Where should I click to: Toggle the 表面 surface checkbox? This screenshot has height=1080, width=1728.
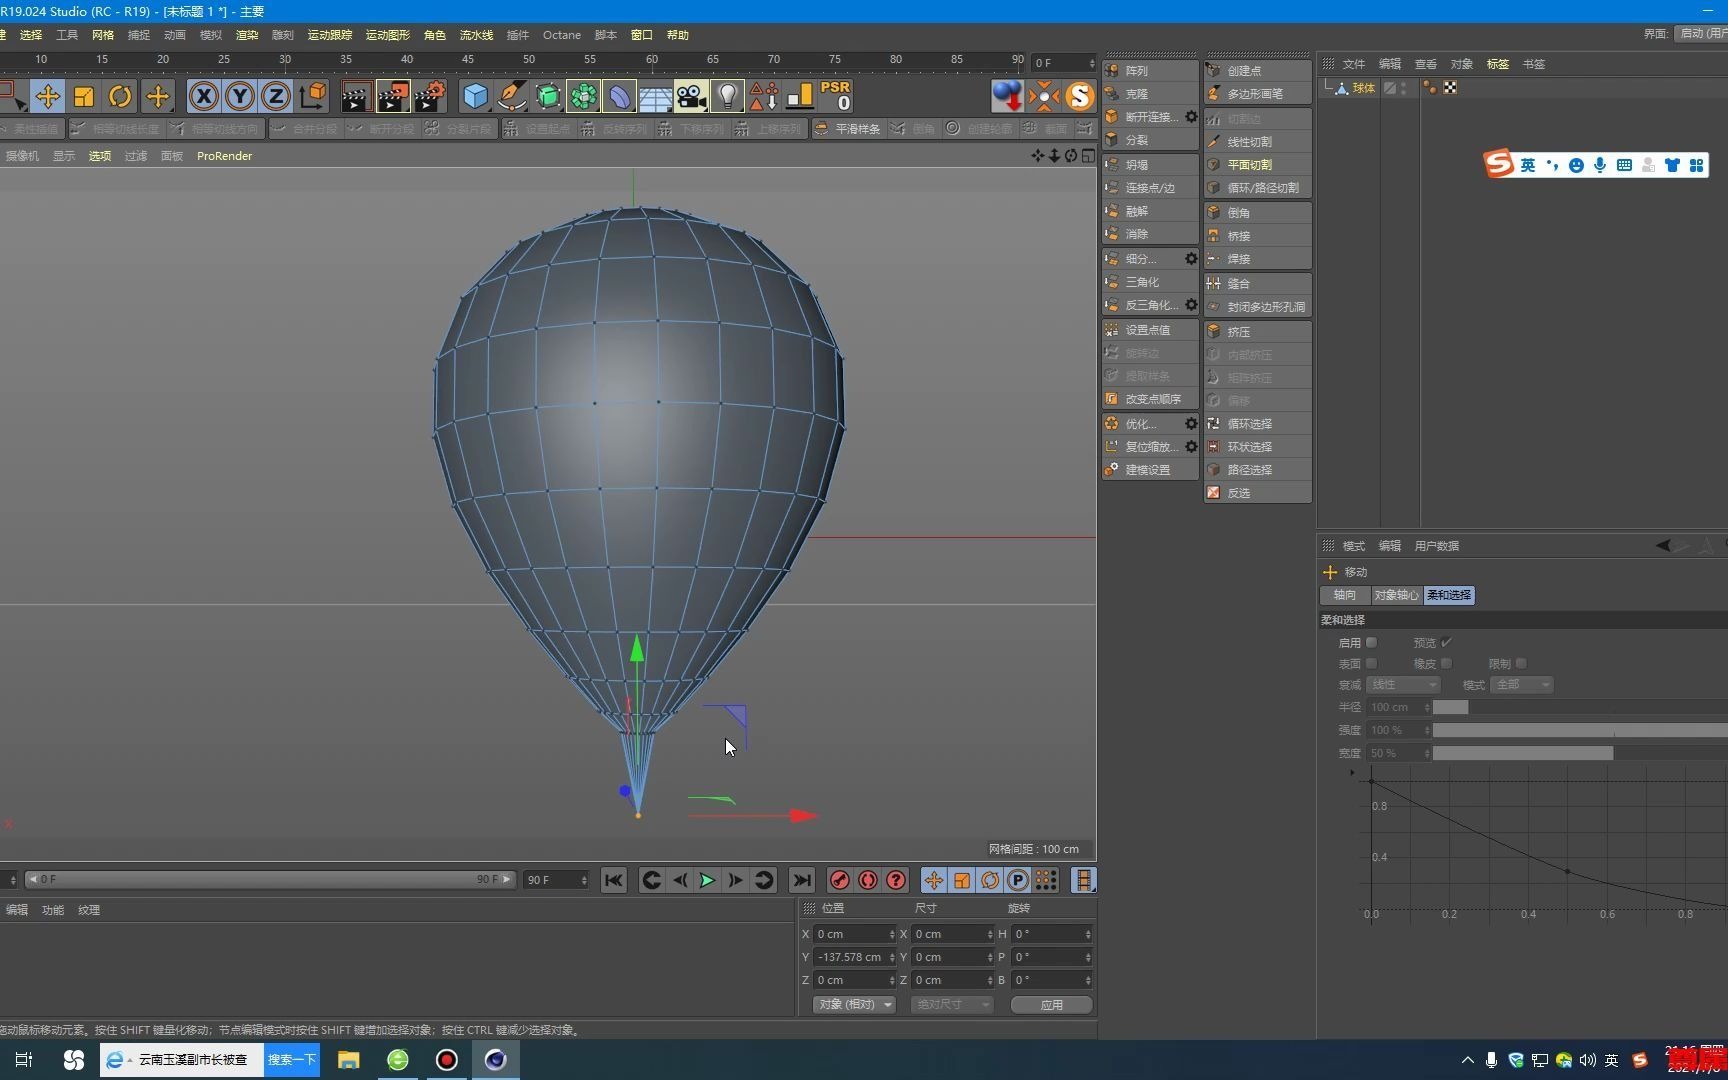1372,664
